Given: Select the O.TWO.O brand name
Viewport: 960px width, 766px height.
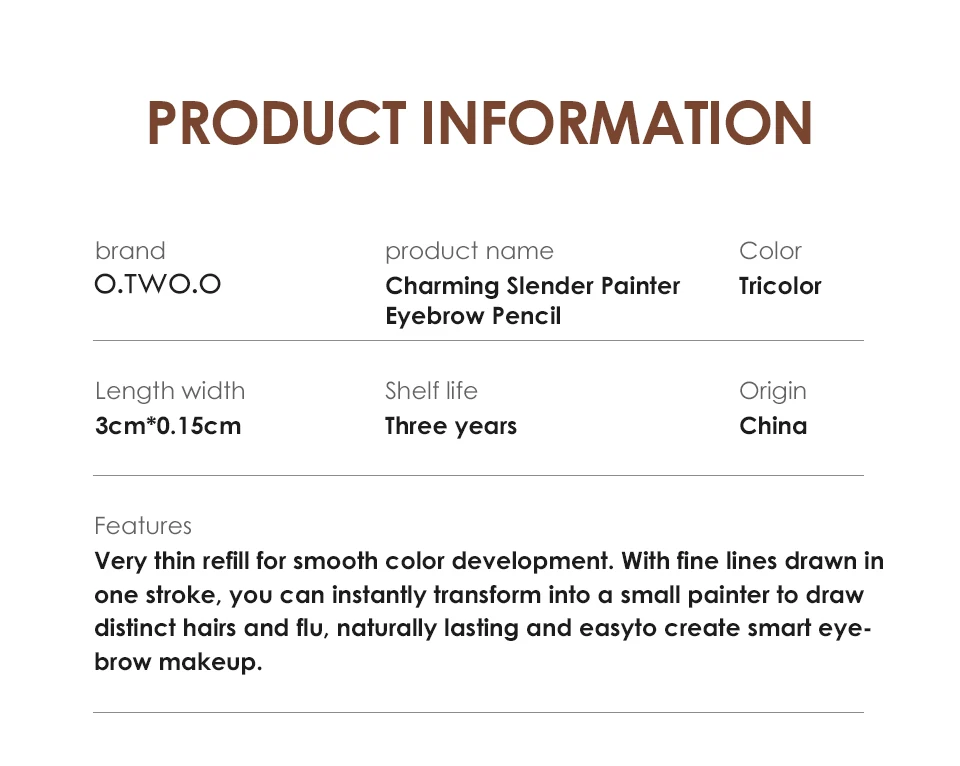Looking at the screenshot, I should (x=158, y=285).
